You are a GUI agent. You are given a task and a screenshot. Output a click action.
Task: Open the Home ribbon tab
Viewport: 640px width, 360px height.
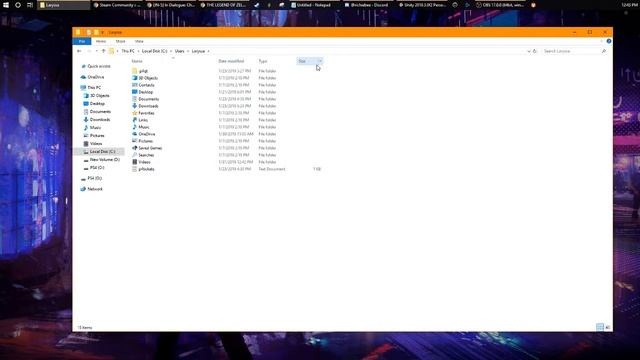(x=101, y=41)
